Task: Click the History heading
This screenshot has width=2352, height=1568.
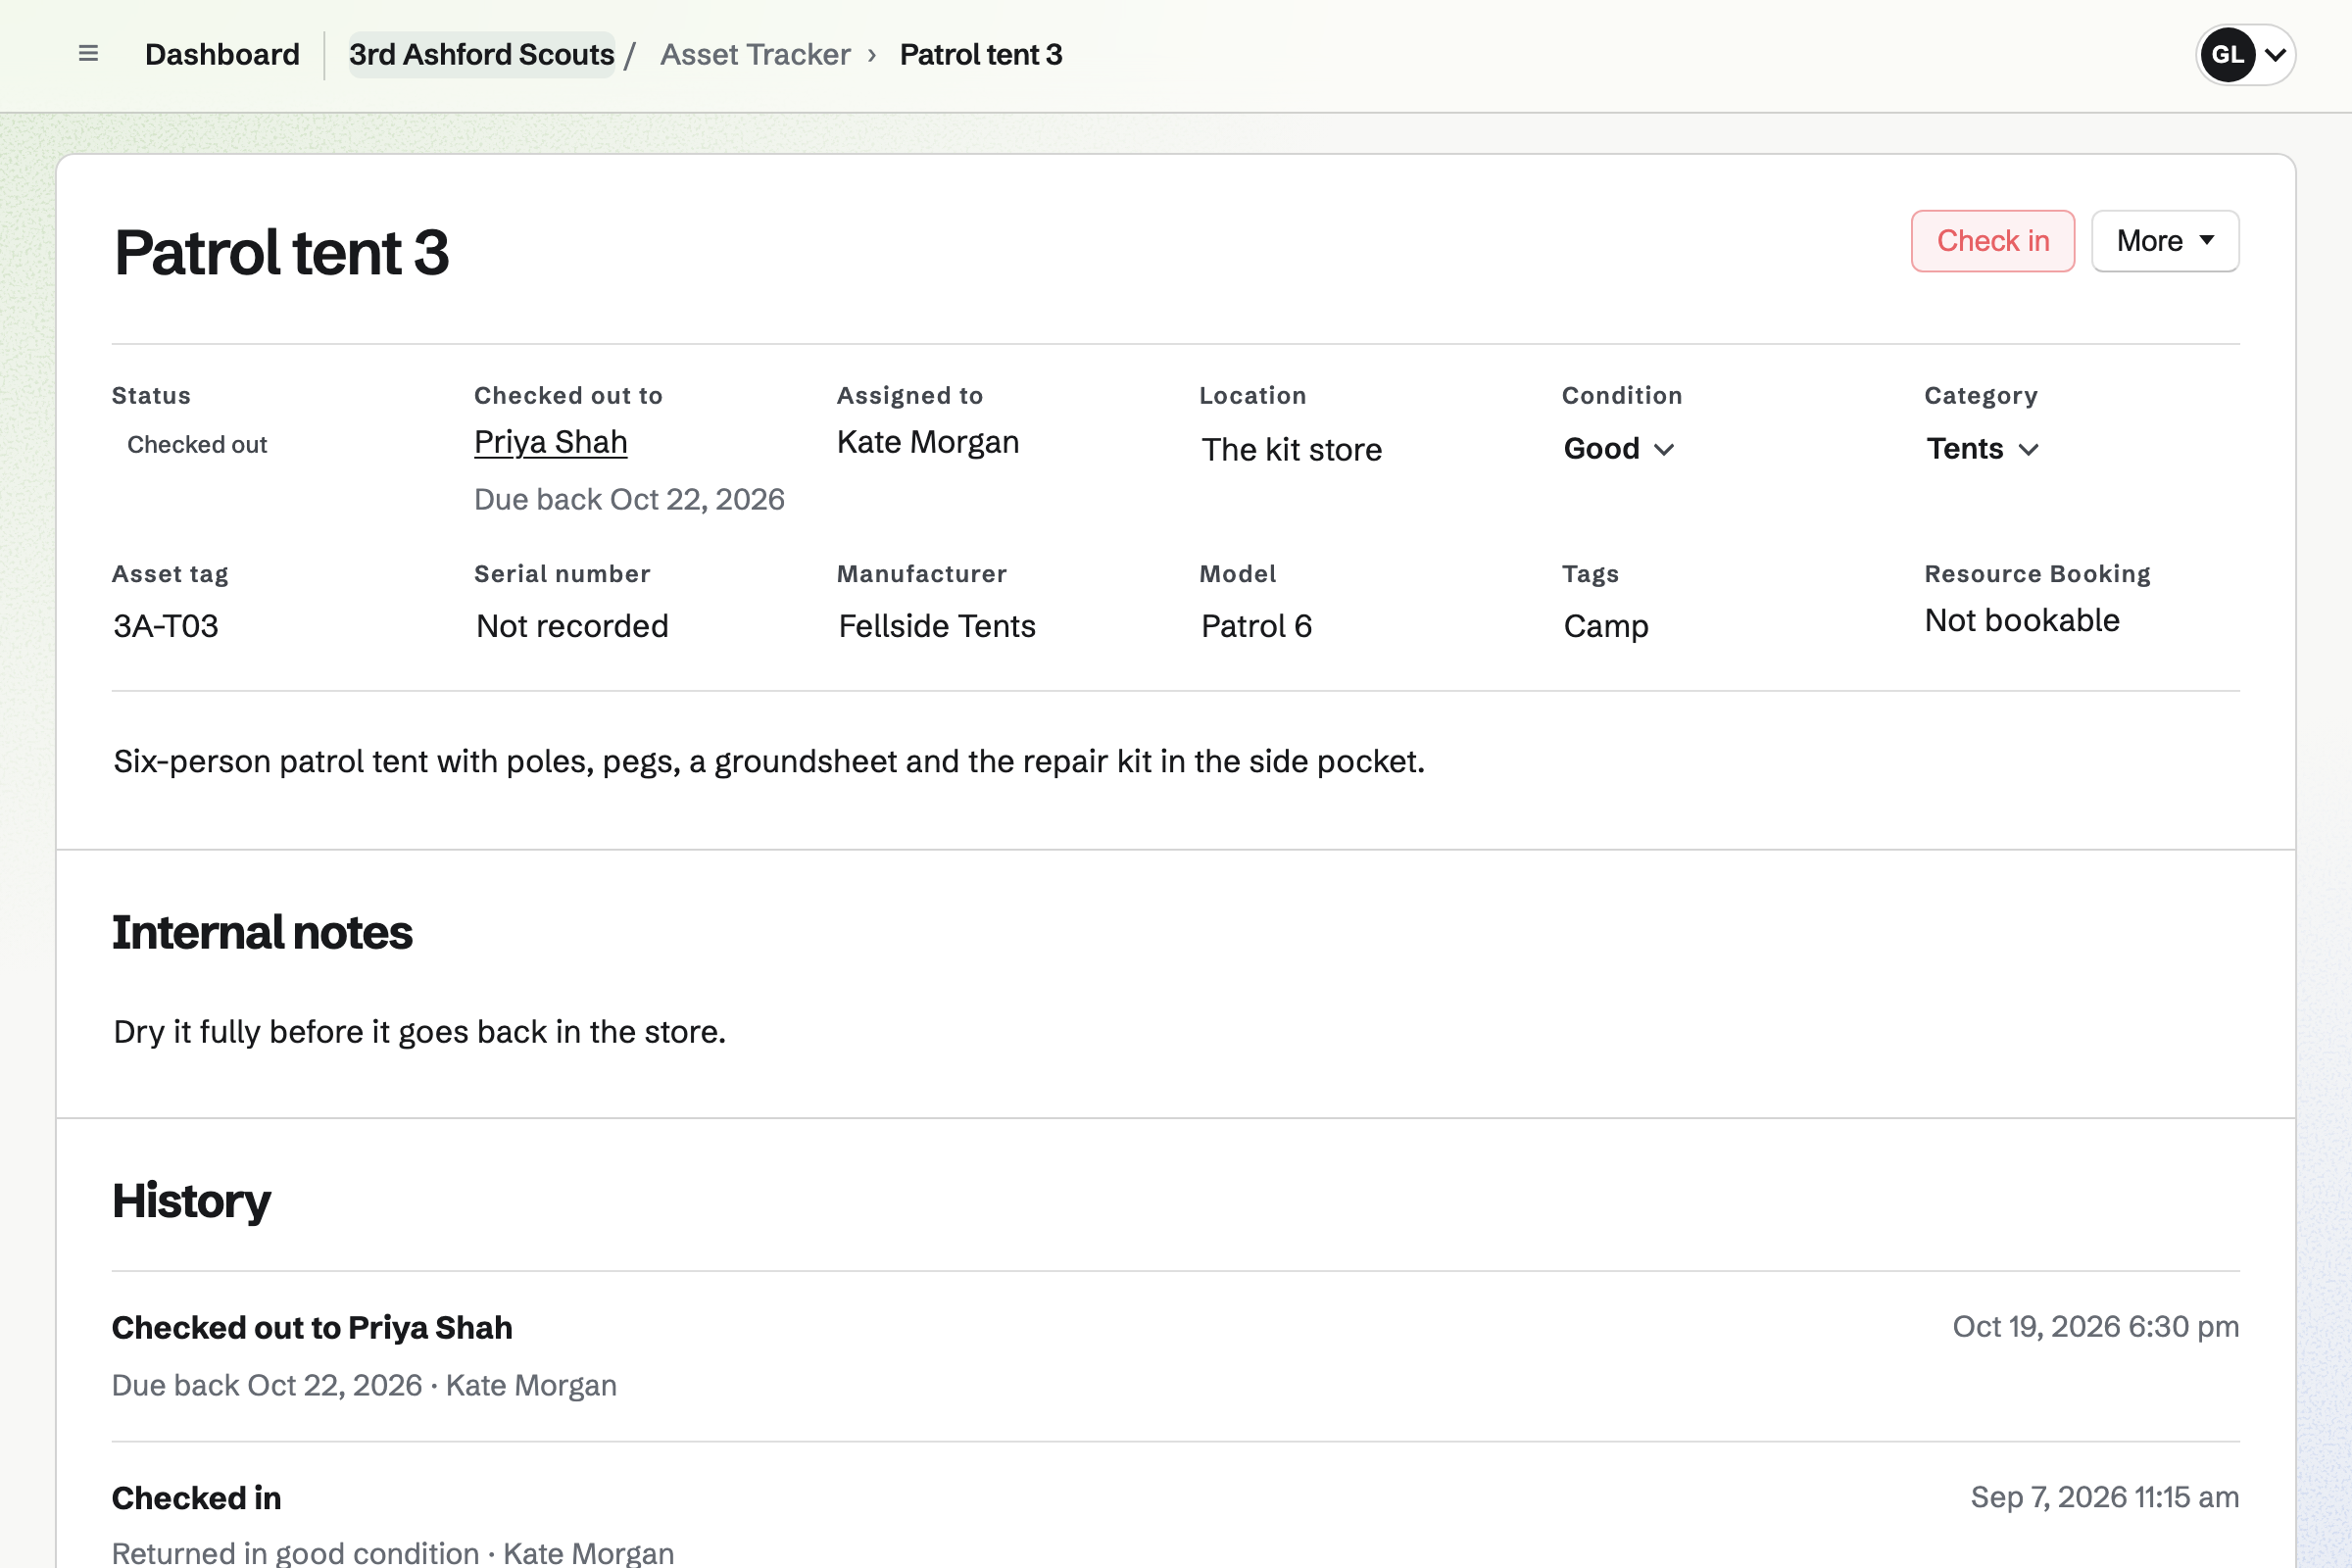Action: click(x=191, y=1201)
